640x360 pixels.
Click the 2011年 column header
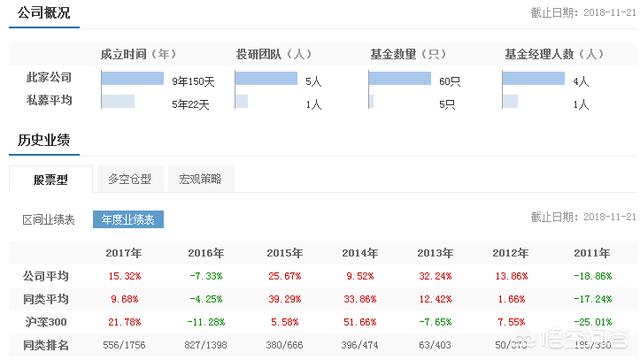click(x=592, y=253)
